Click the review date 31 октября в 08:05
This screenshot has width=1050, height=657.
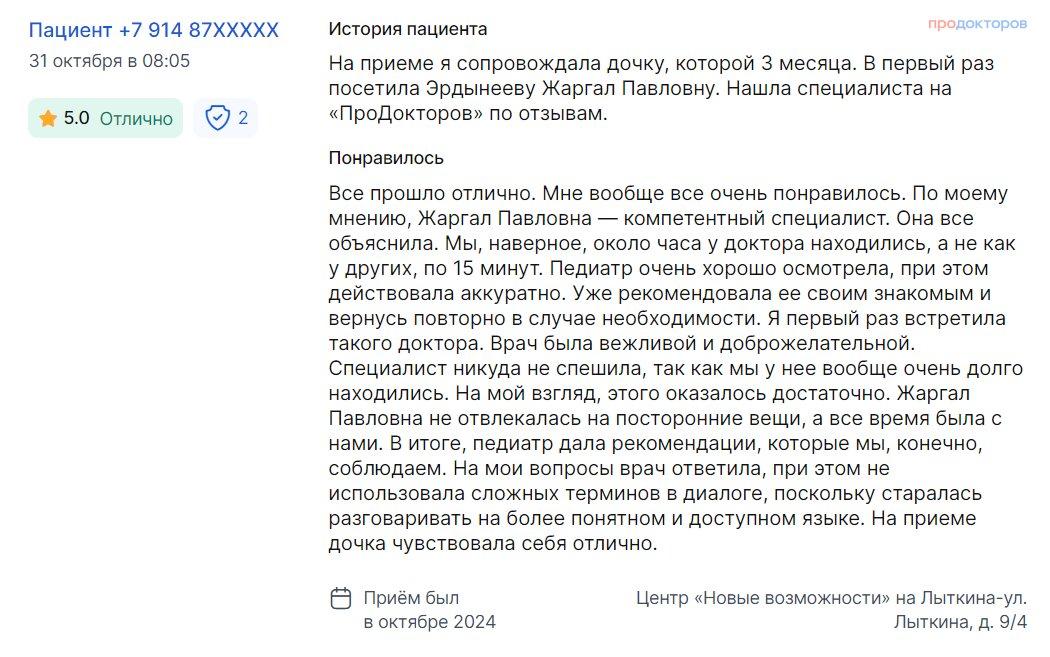click(x=109, y=61)
